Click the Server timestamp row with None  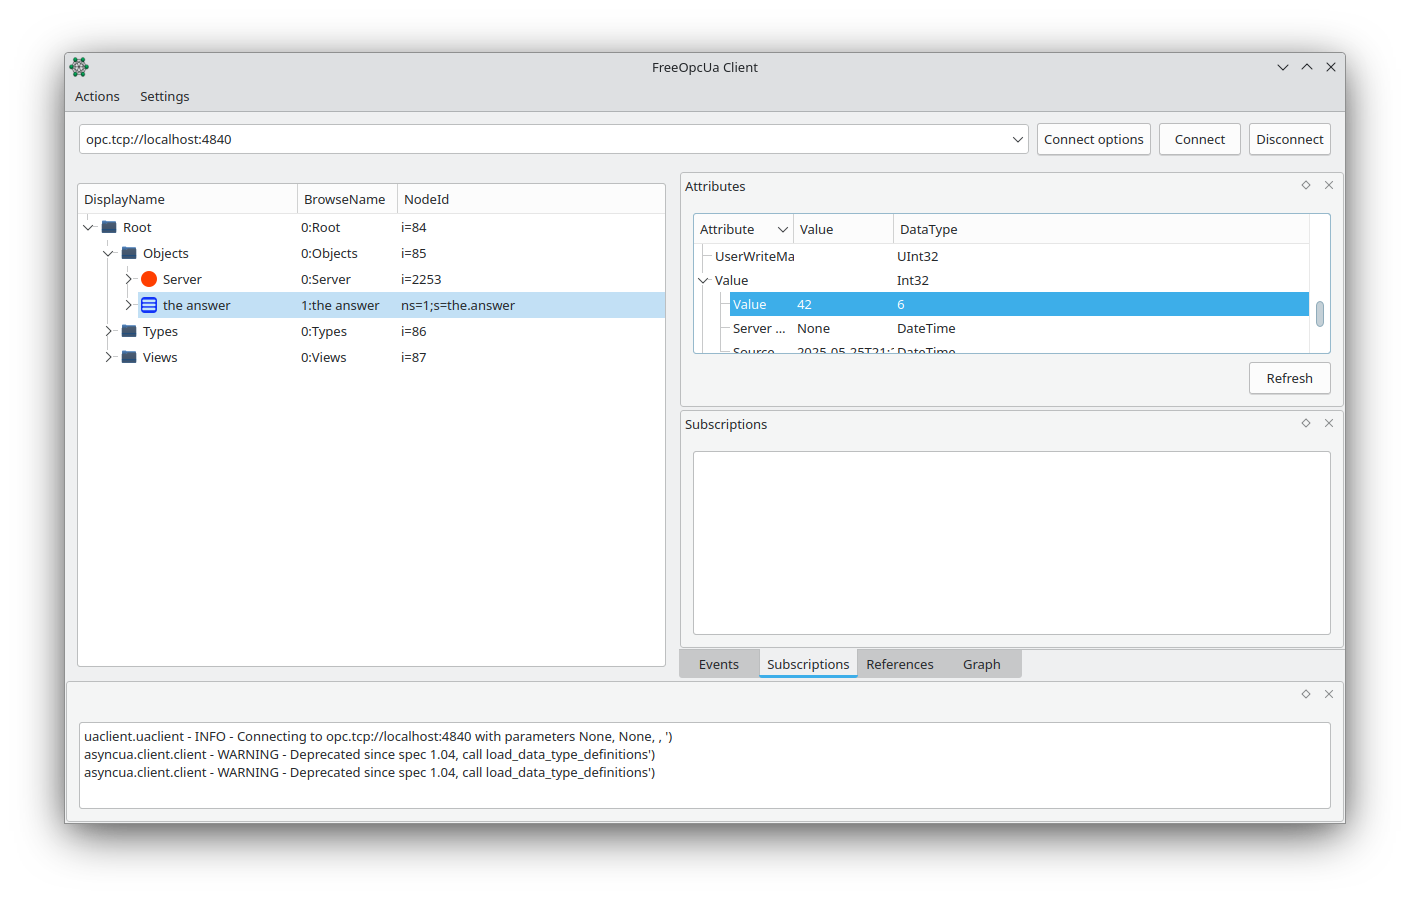coord(1001,328)
